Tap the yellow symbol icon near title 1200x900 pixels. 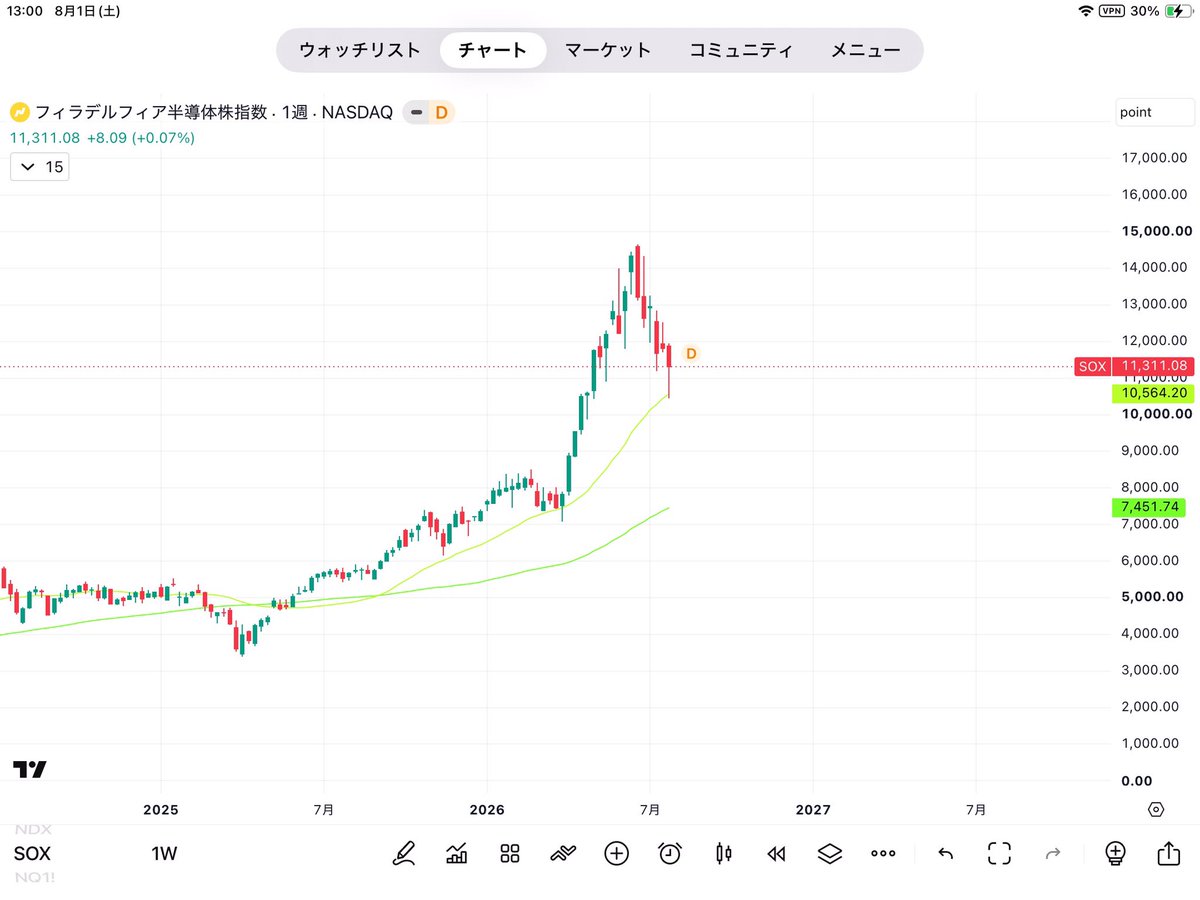pos(19,112)
